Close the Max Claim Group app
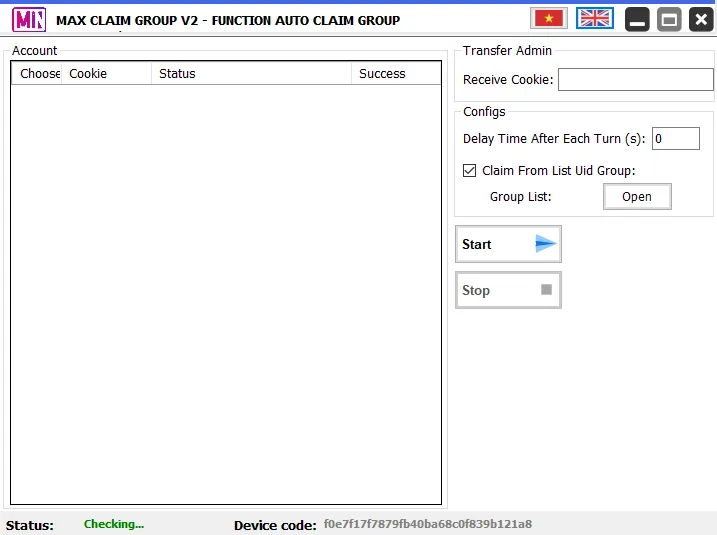This screenshot has width=717, height=535. 700,19
